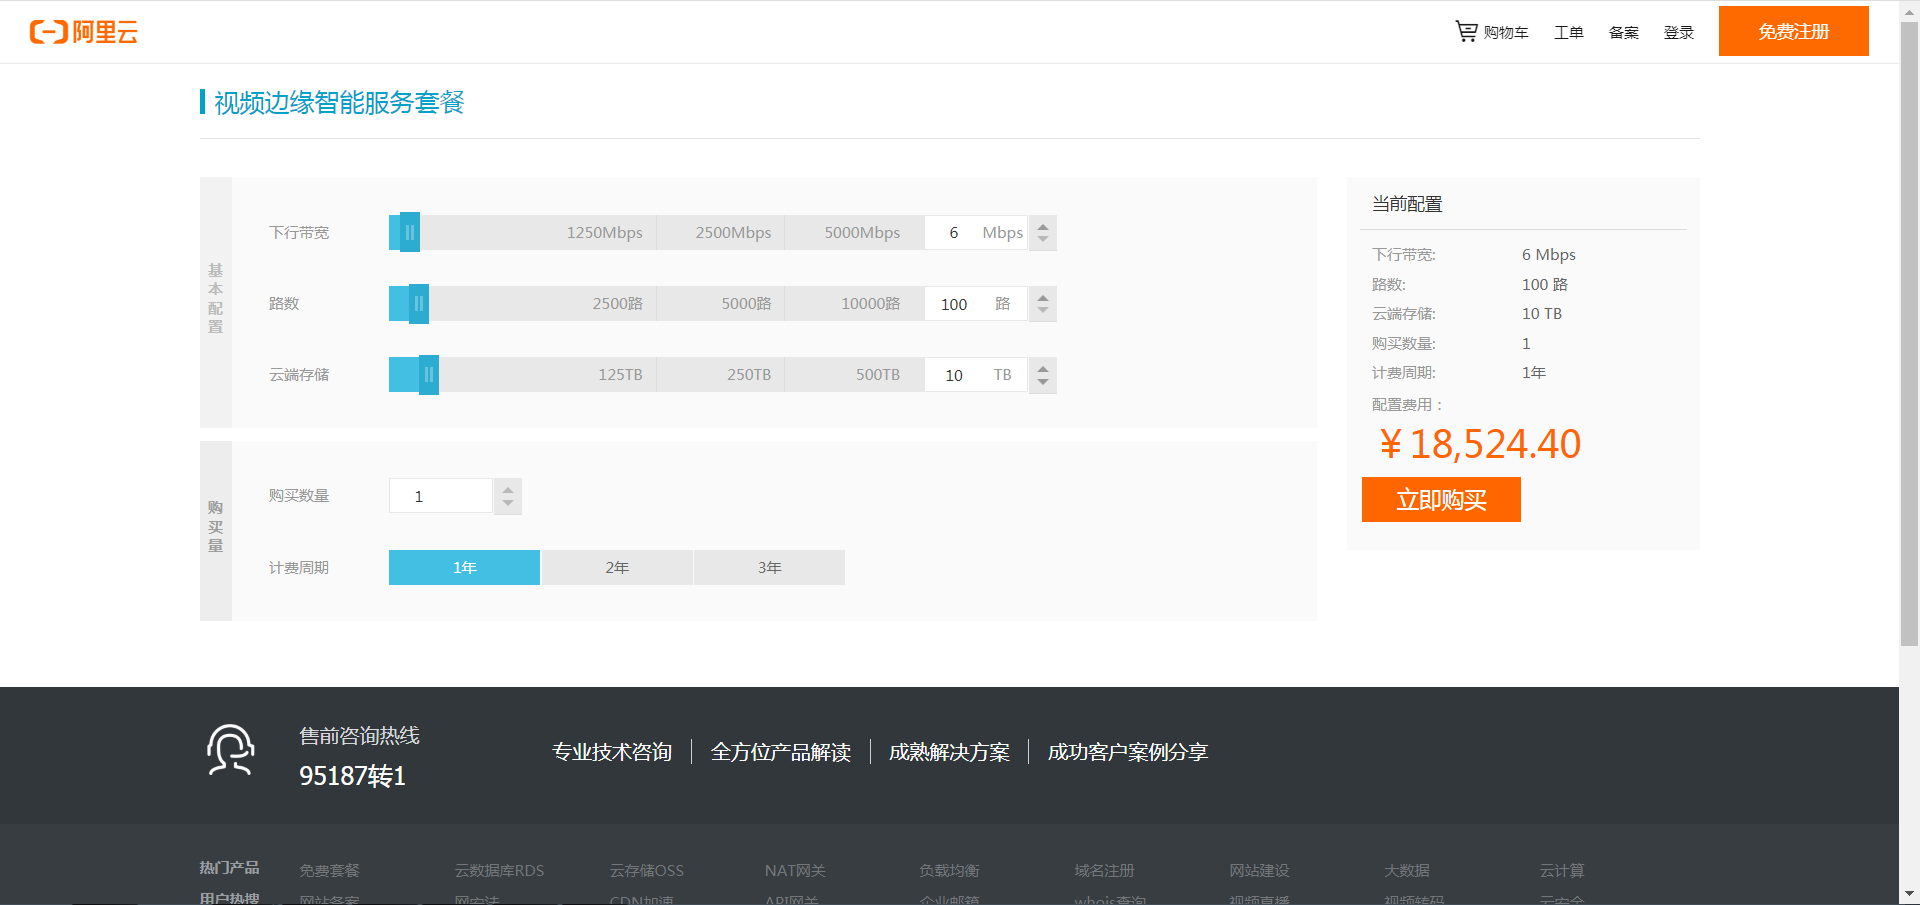Decrease bandwidth with the down arrow

1043,241
